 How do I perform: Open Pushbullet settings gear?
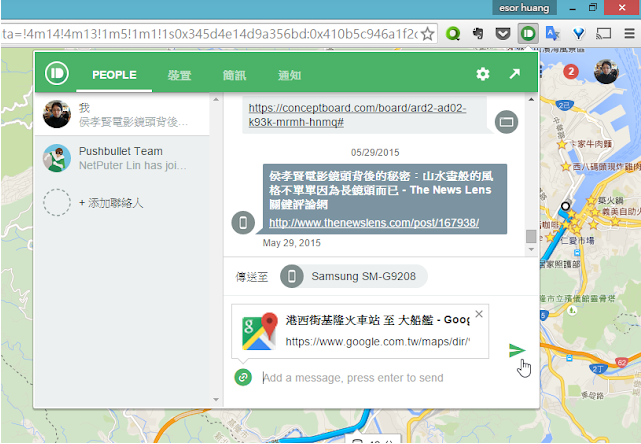[483, 74]
